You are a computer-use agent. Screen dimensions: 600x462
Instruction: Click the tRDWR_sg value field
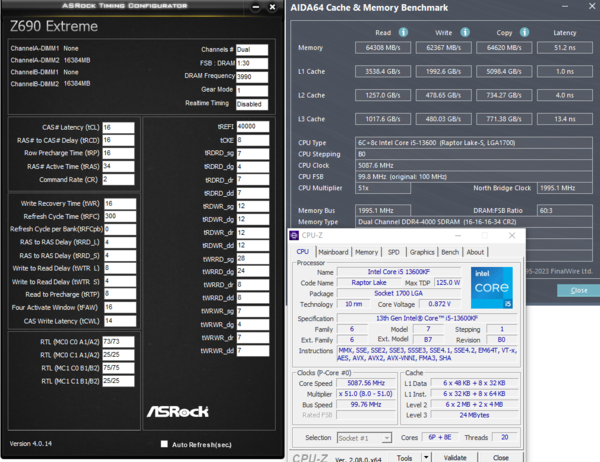253,206
